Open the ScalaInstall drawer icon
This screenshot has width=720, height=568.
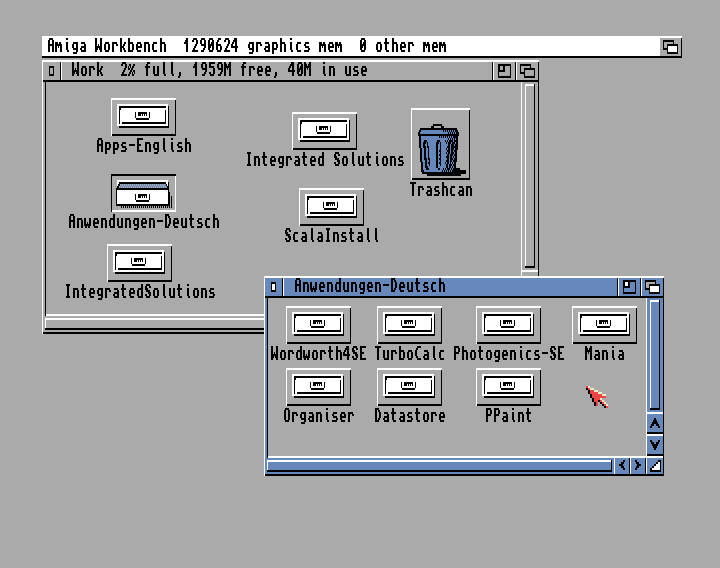tap(331, 207)
